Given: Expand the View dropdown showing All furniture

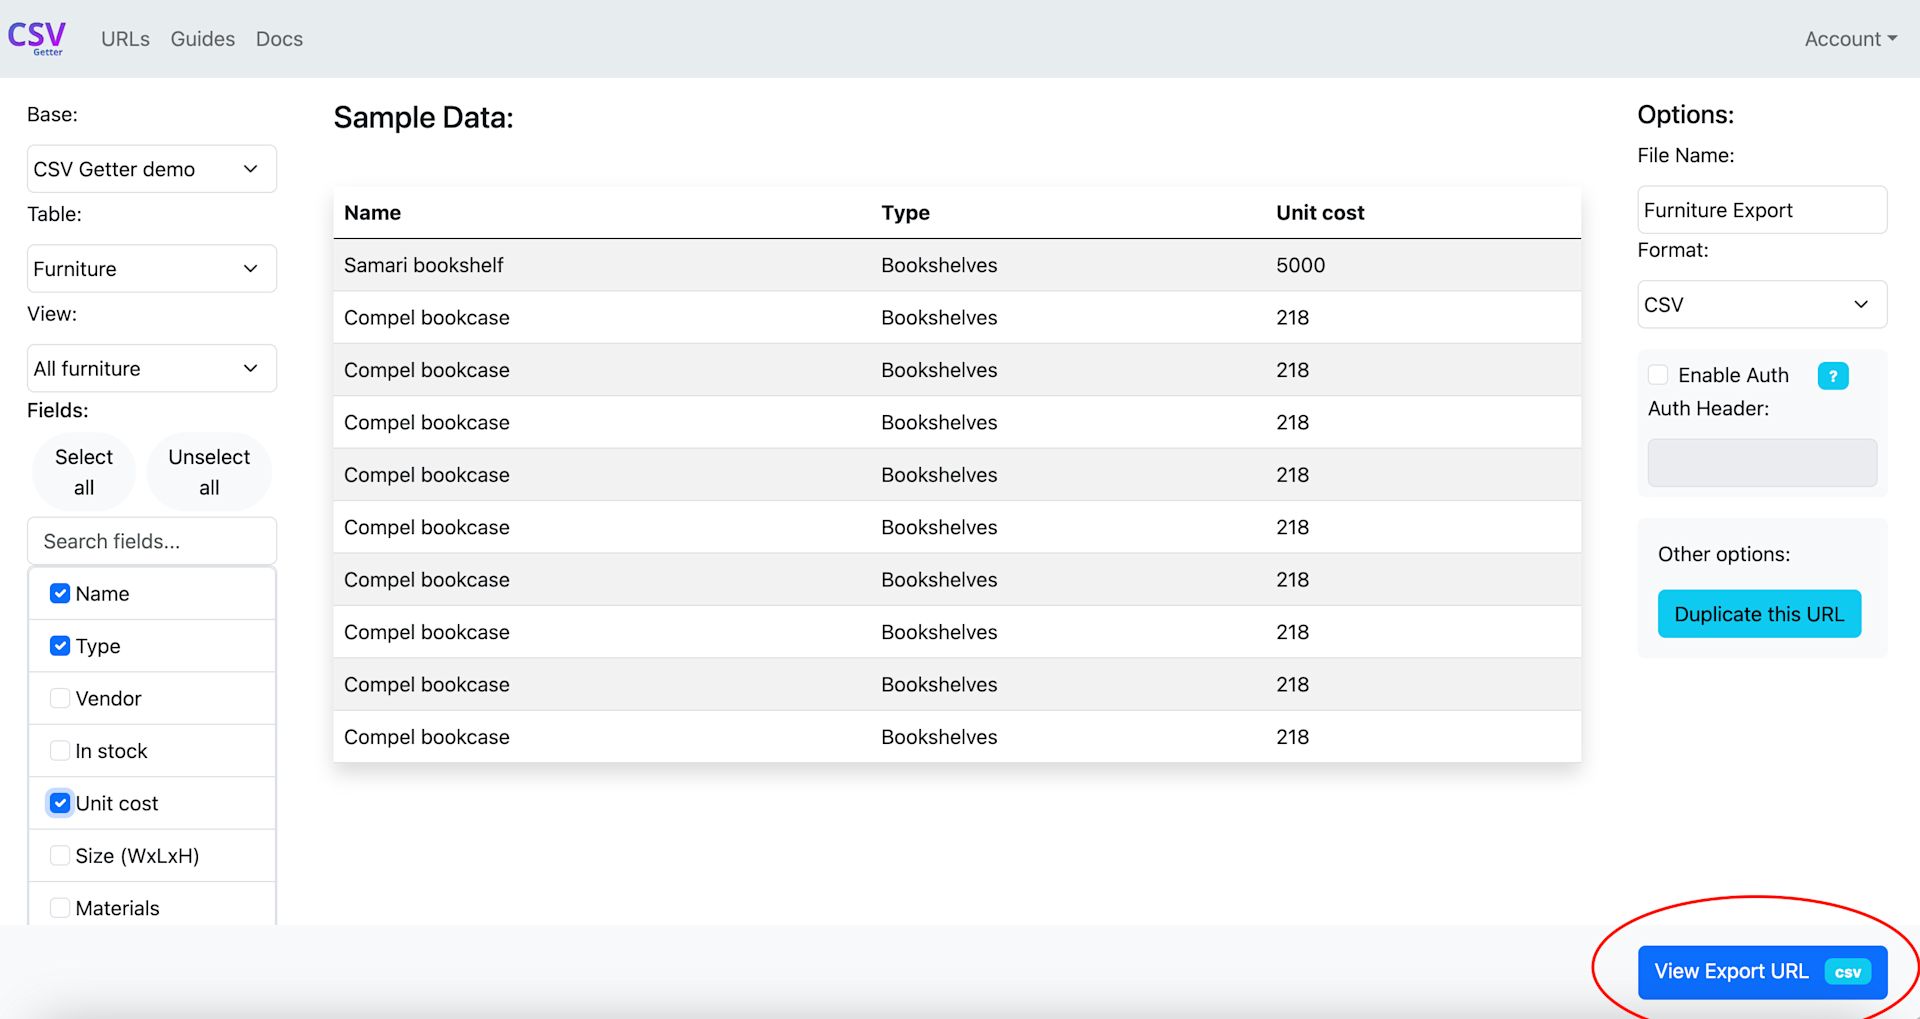Looking at the screenshot, I should [151, 368].
